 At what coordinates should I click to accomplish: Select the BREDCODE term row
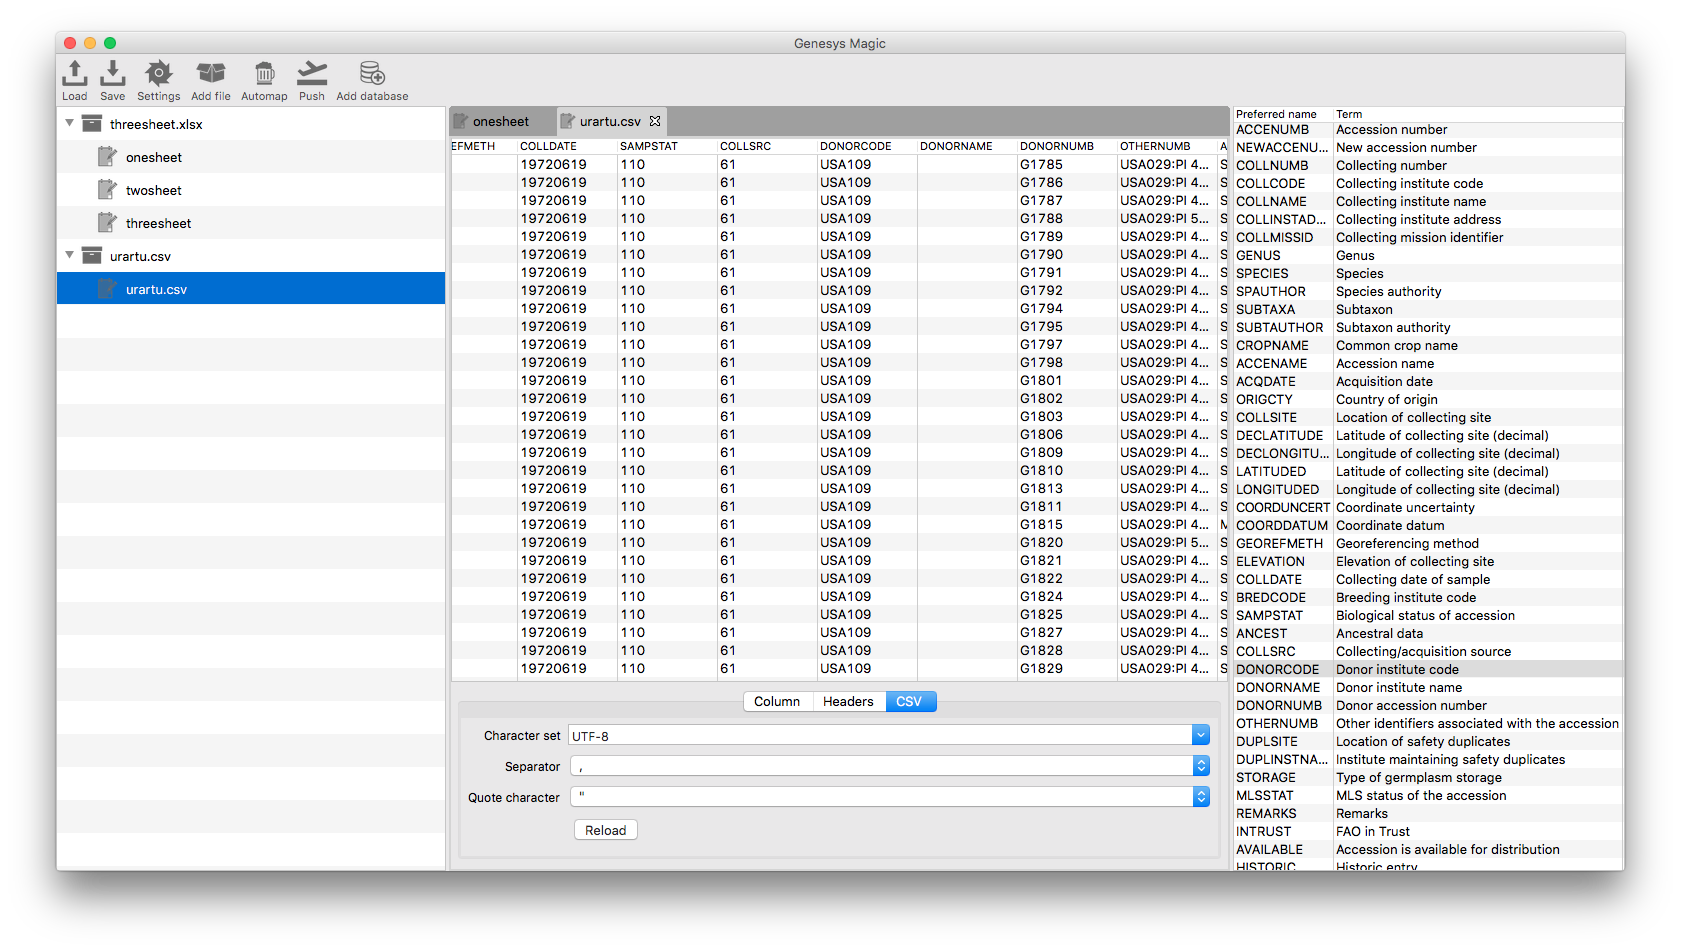(x=1428, y=597)
